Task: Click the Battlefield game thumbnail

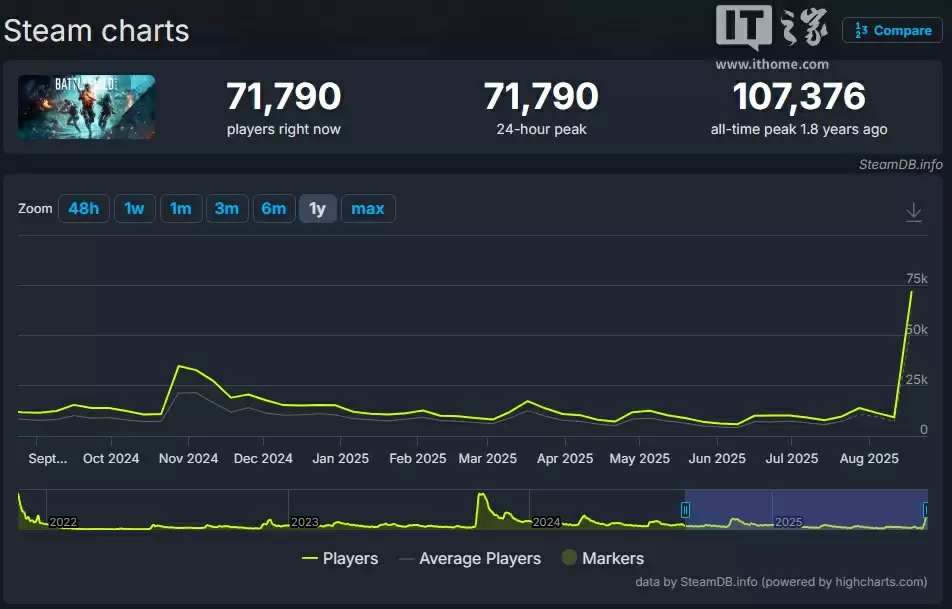Action: click(x=86, y=107)
